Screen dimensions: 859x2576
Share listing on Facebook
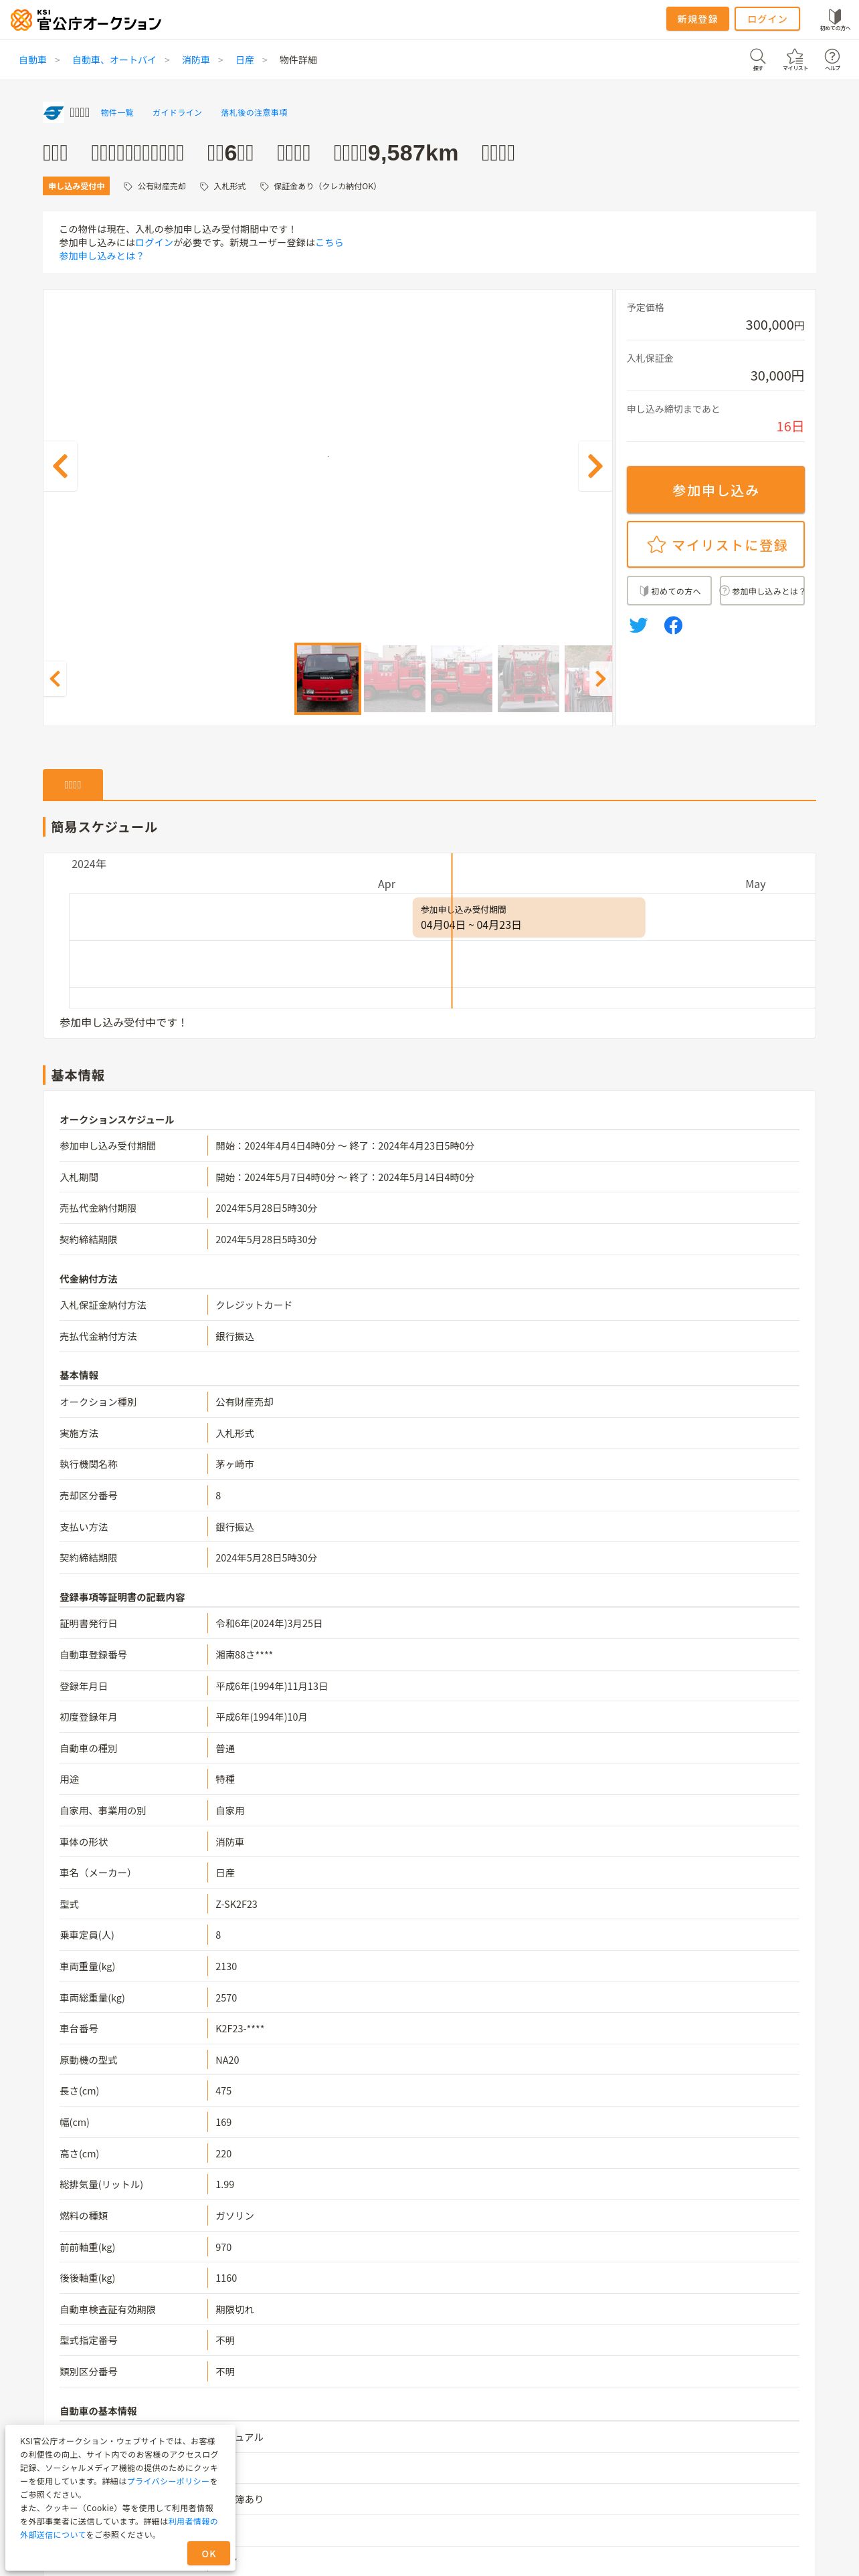(673, 625)
